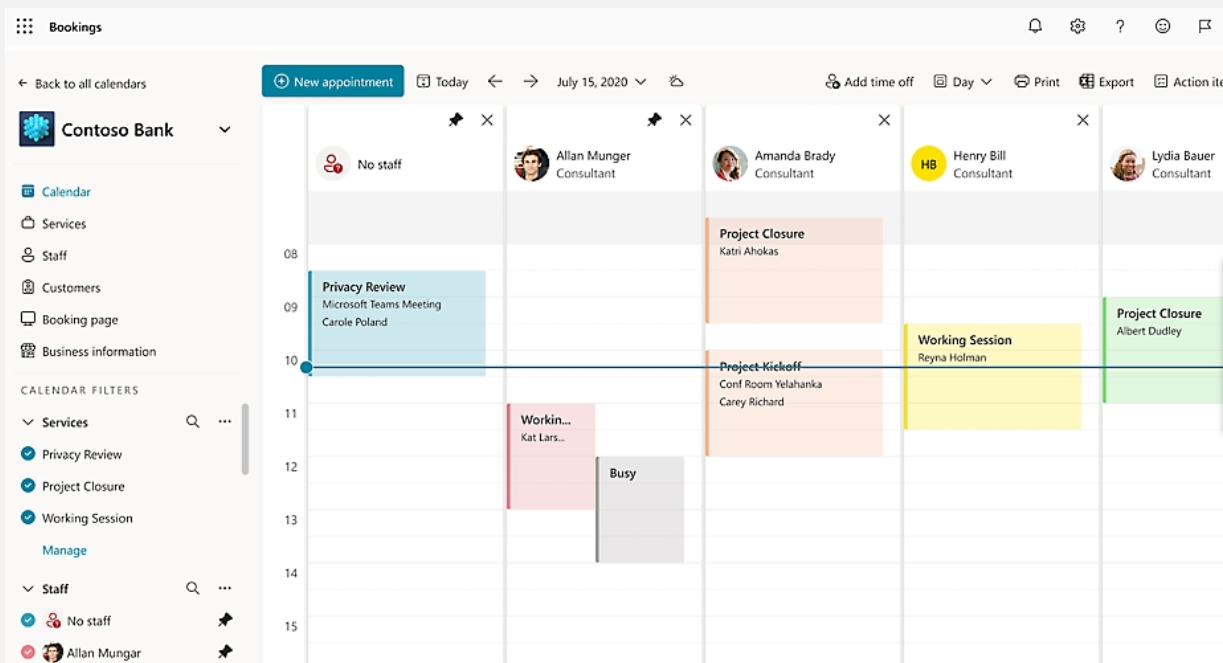Jump to Today

point(442,82)
